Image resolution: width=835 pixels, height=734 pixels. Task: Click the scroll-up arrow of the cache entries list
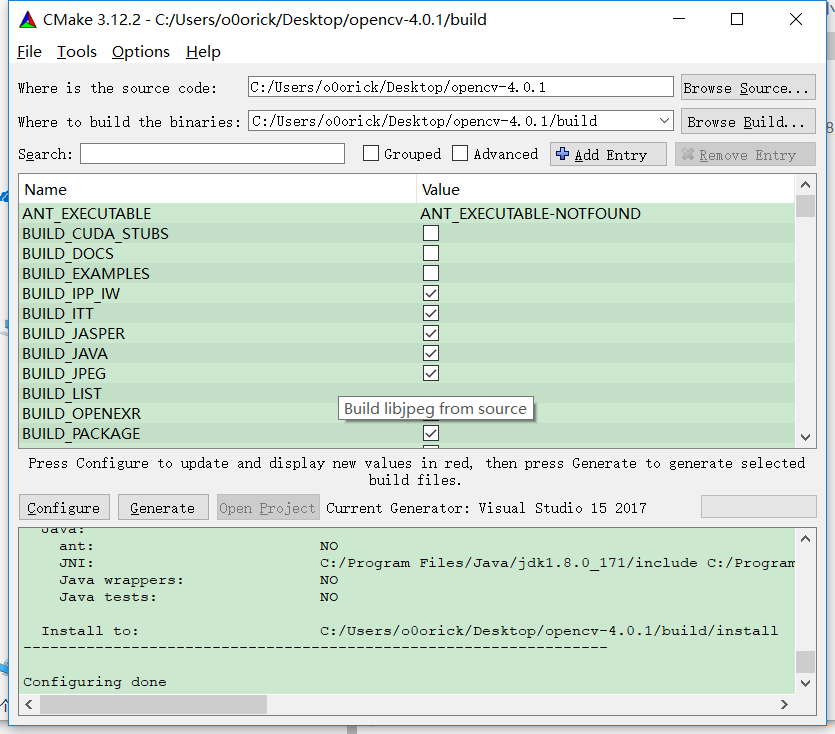[x=805, y=185]
